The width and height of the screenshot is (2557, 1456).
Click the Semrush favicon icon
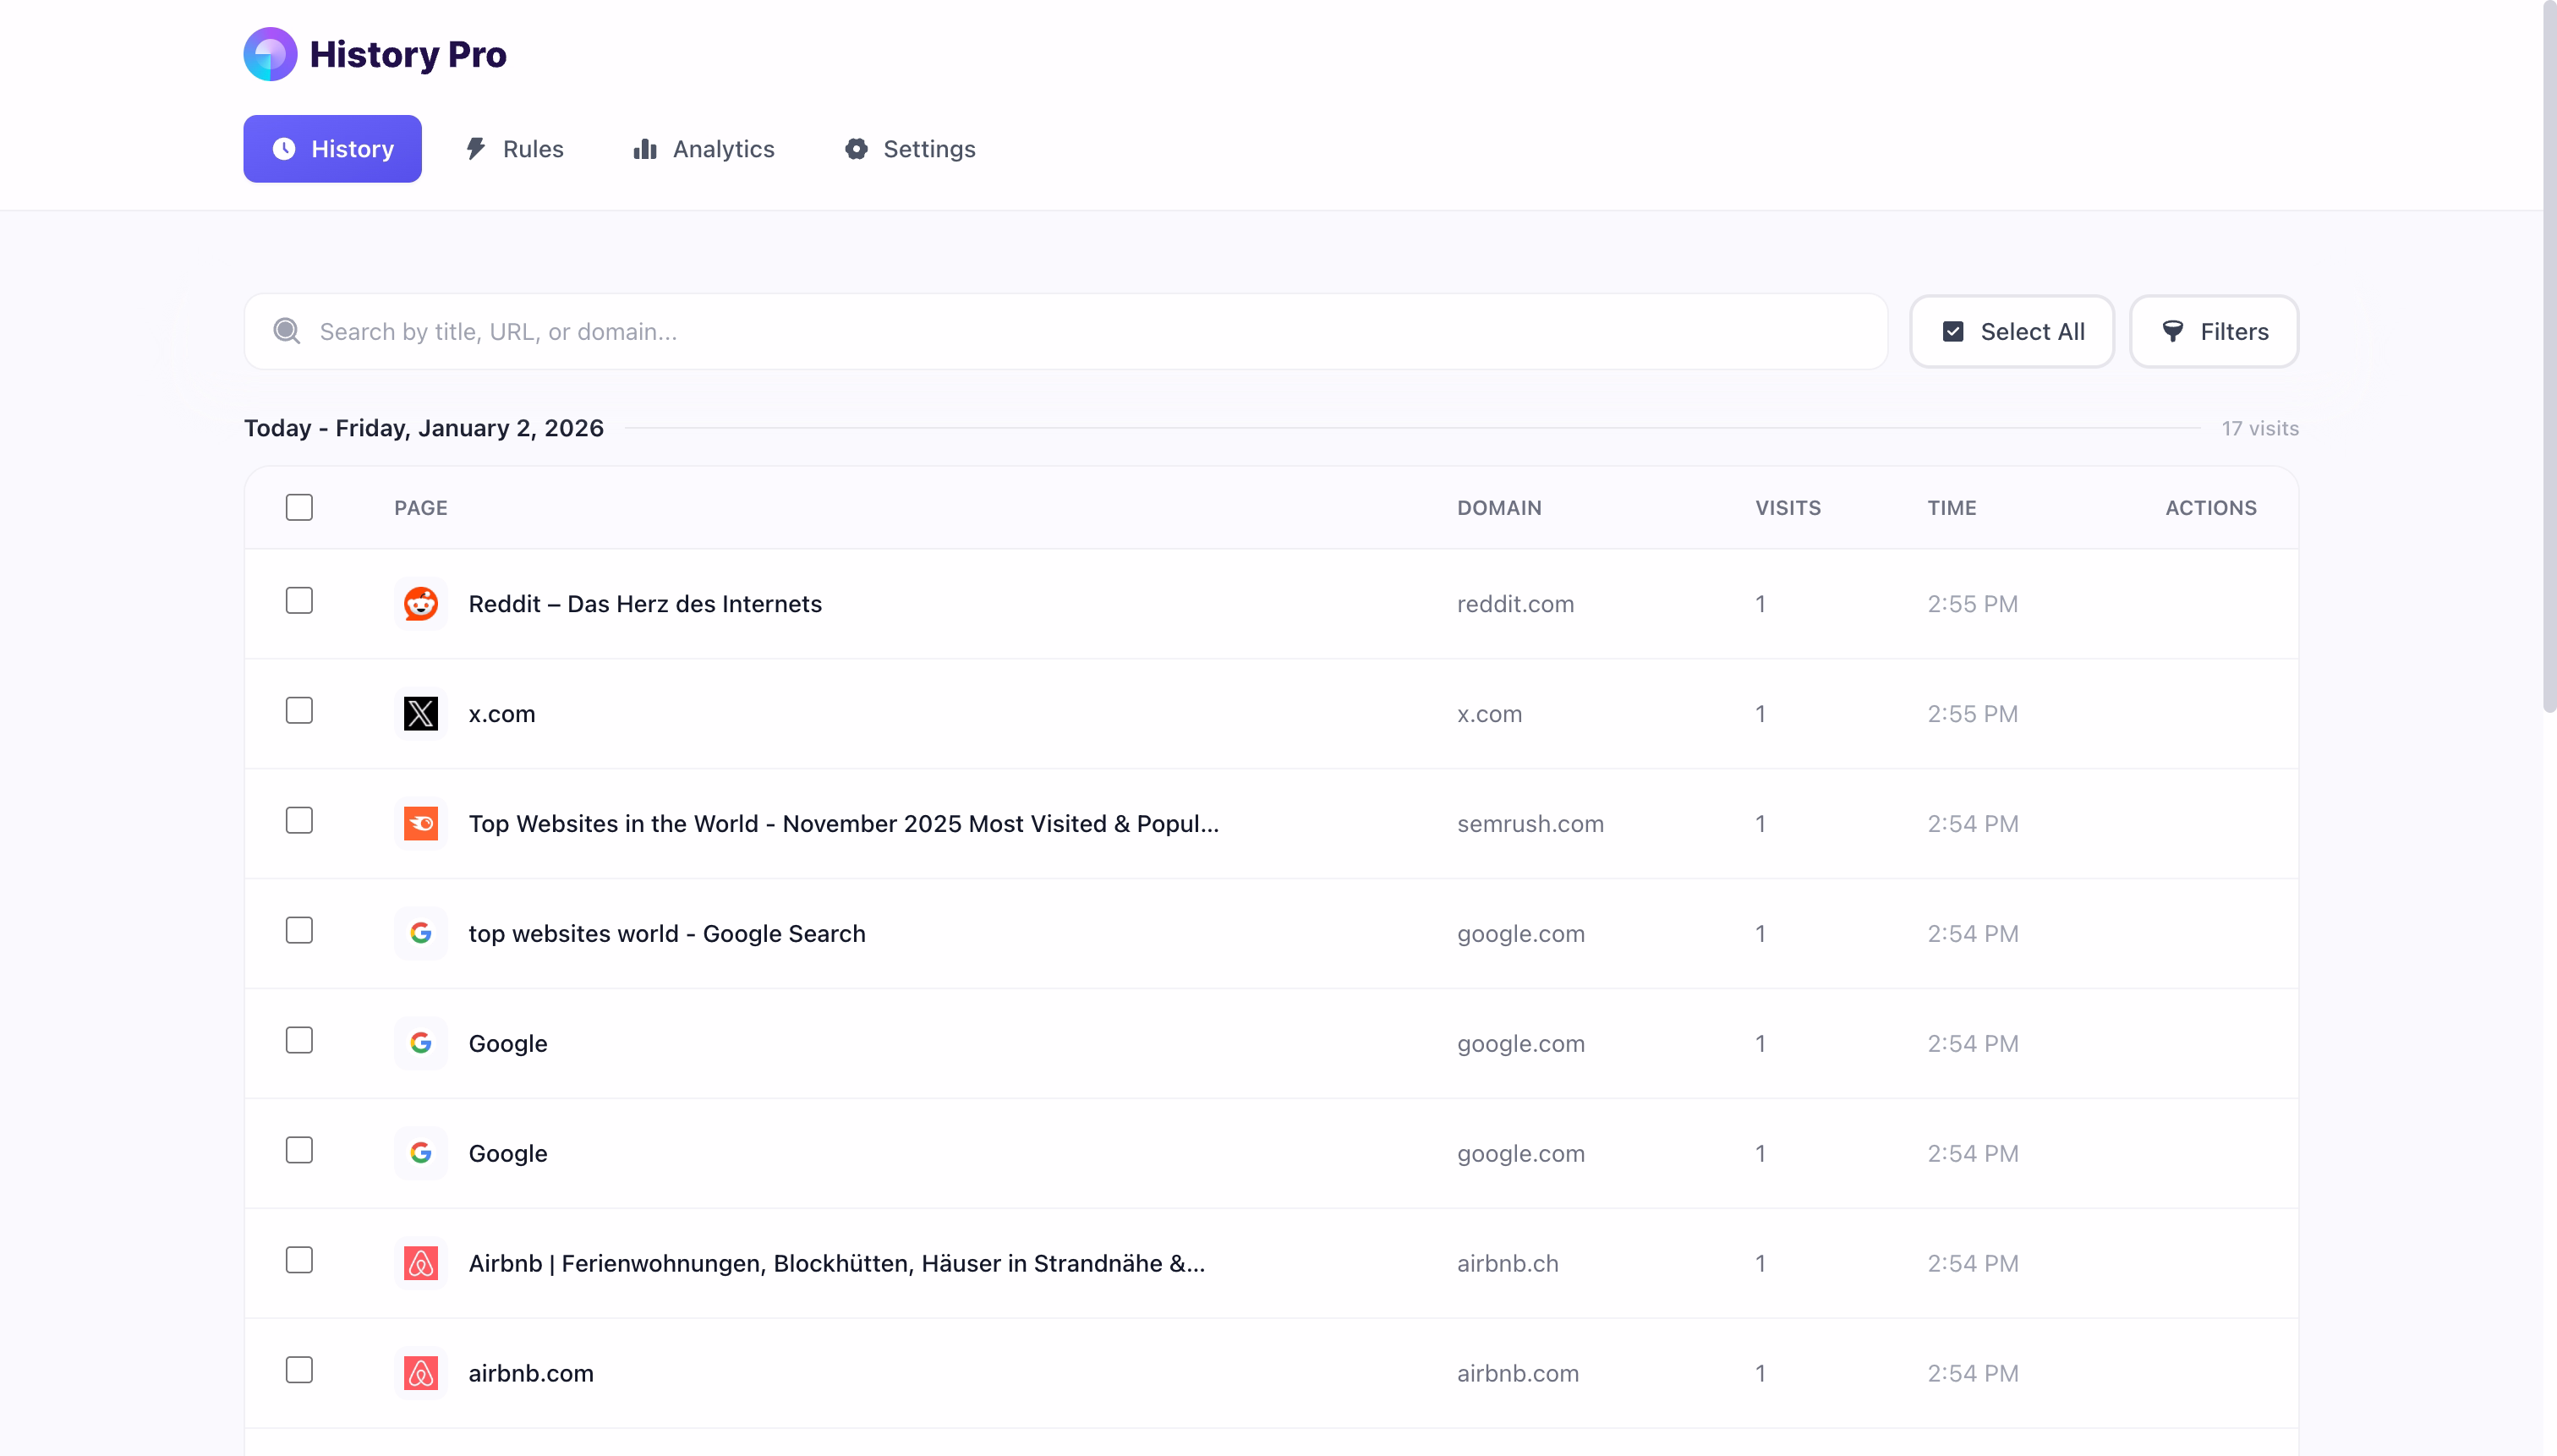(x=421, y=823)
